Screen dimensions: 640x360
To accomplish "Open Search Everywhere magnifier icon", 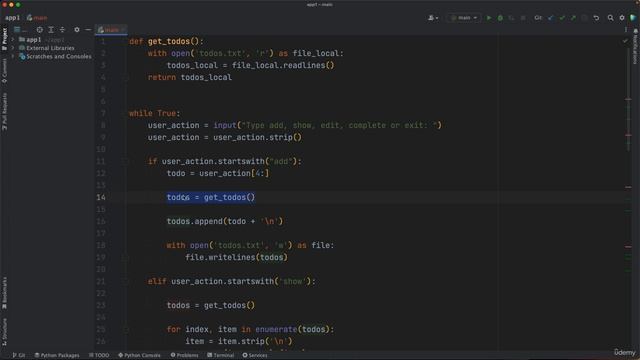I will [611, 18].
